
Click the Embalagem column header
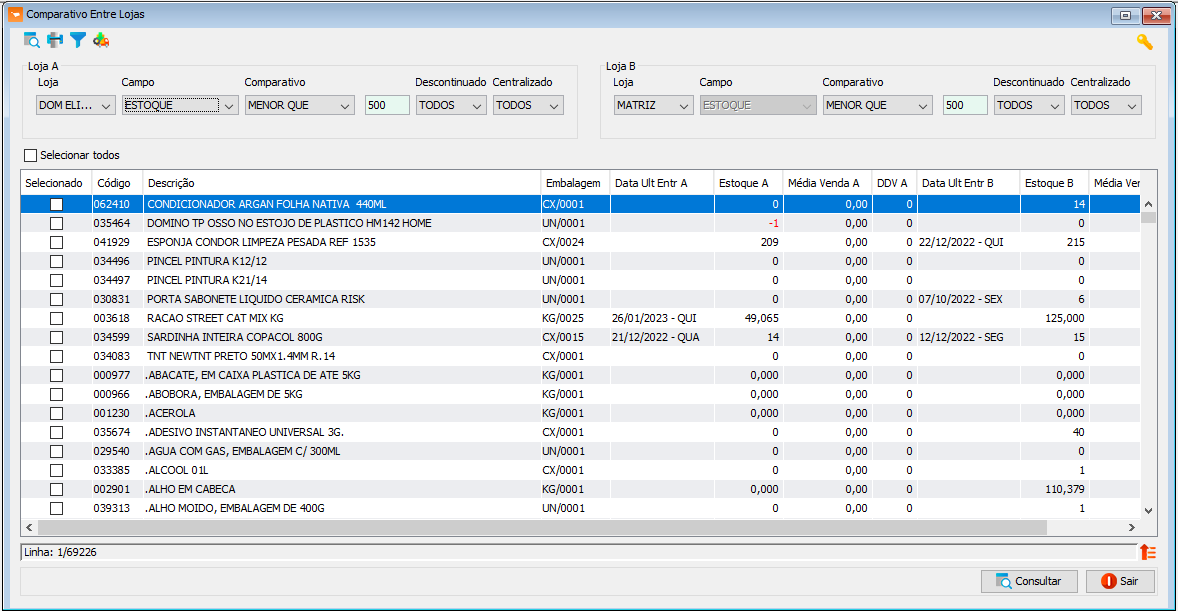click(x=575, y=183)
